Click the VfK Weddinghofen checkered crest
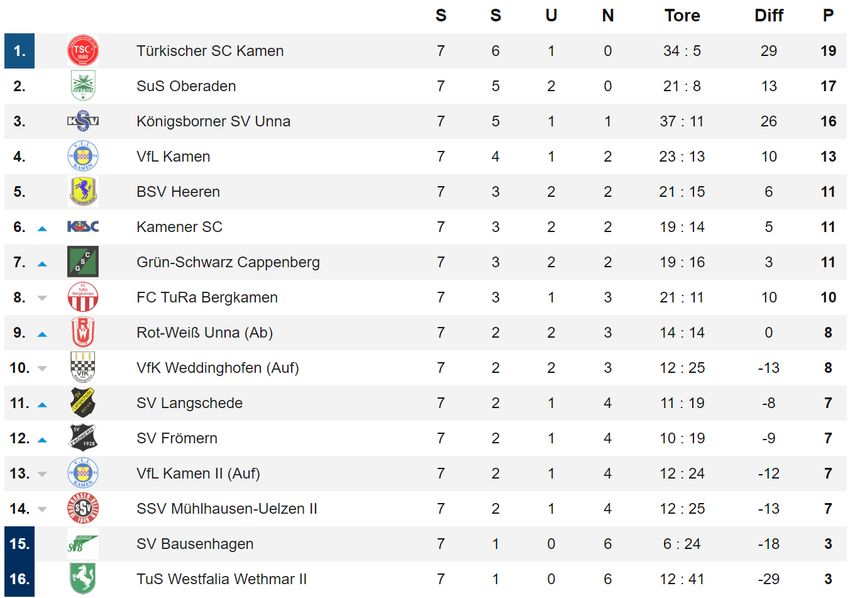Image resolution: width=850 pixels, height=598 pixels. click(x=83, y=368)
